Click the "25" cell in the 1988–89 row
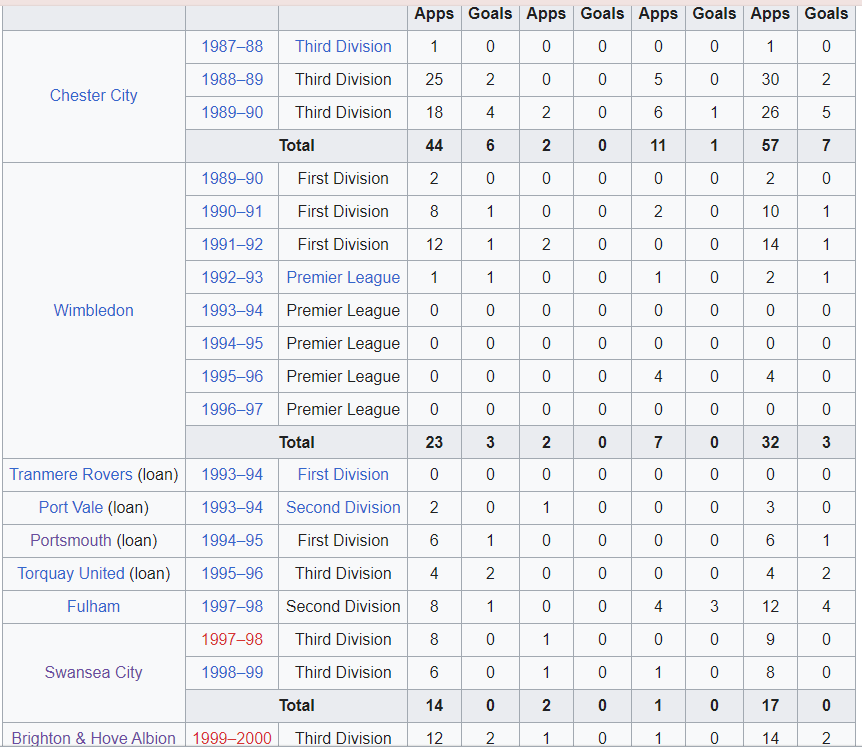862x748 pixels. click(434, 79)
